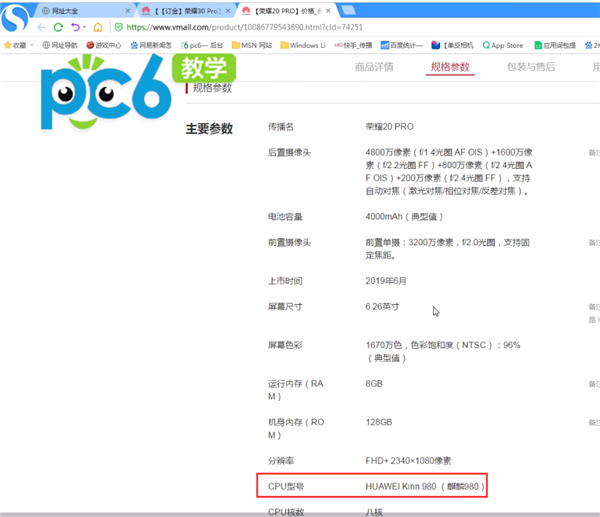Image resolution: width=600 pixels, height=517 pixels.
Task: Click the 4000mAh battery capacity value
Action: 404,217
